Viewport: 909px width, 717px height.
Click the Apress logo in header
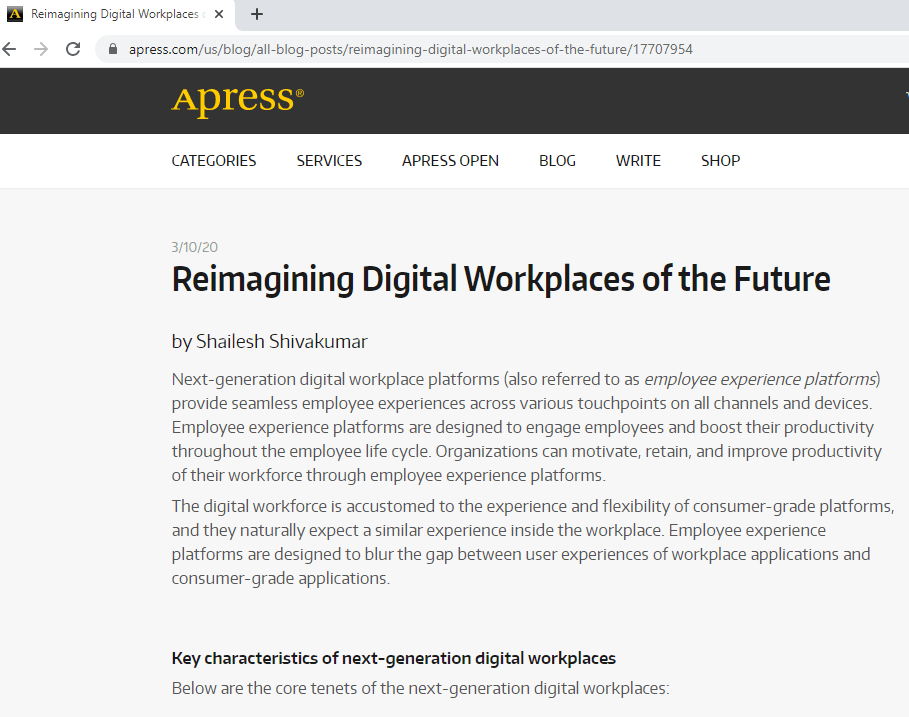coord(237,100)
